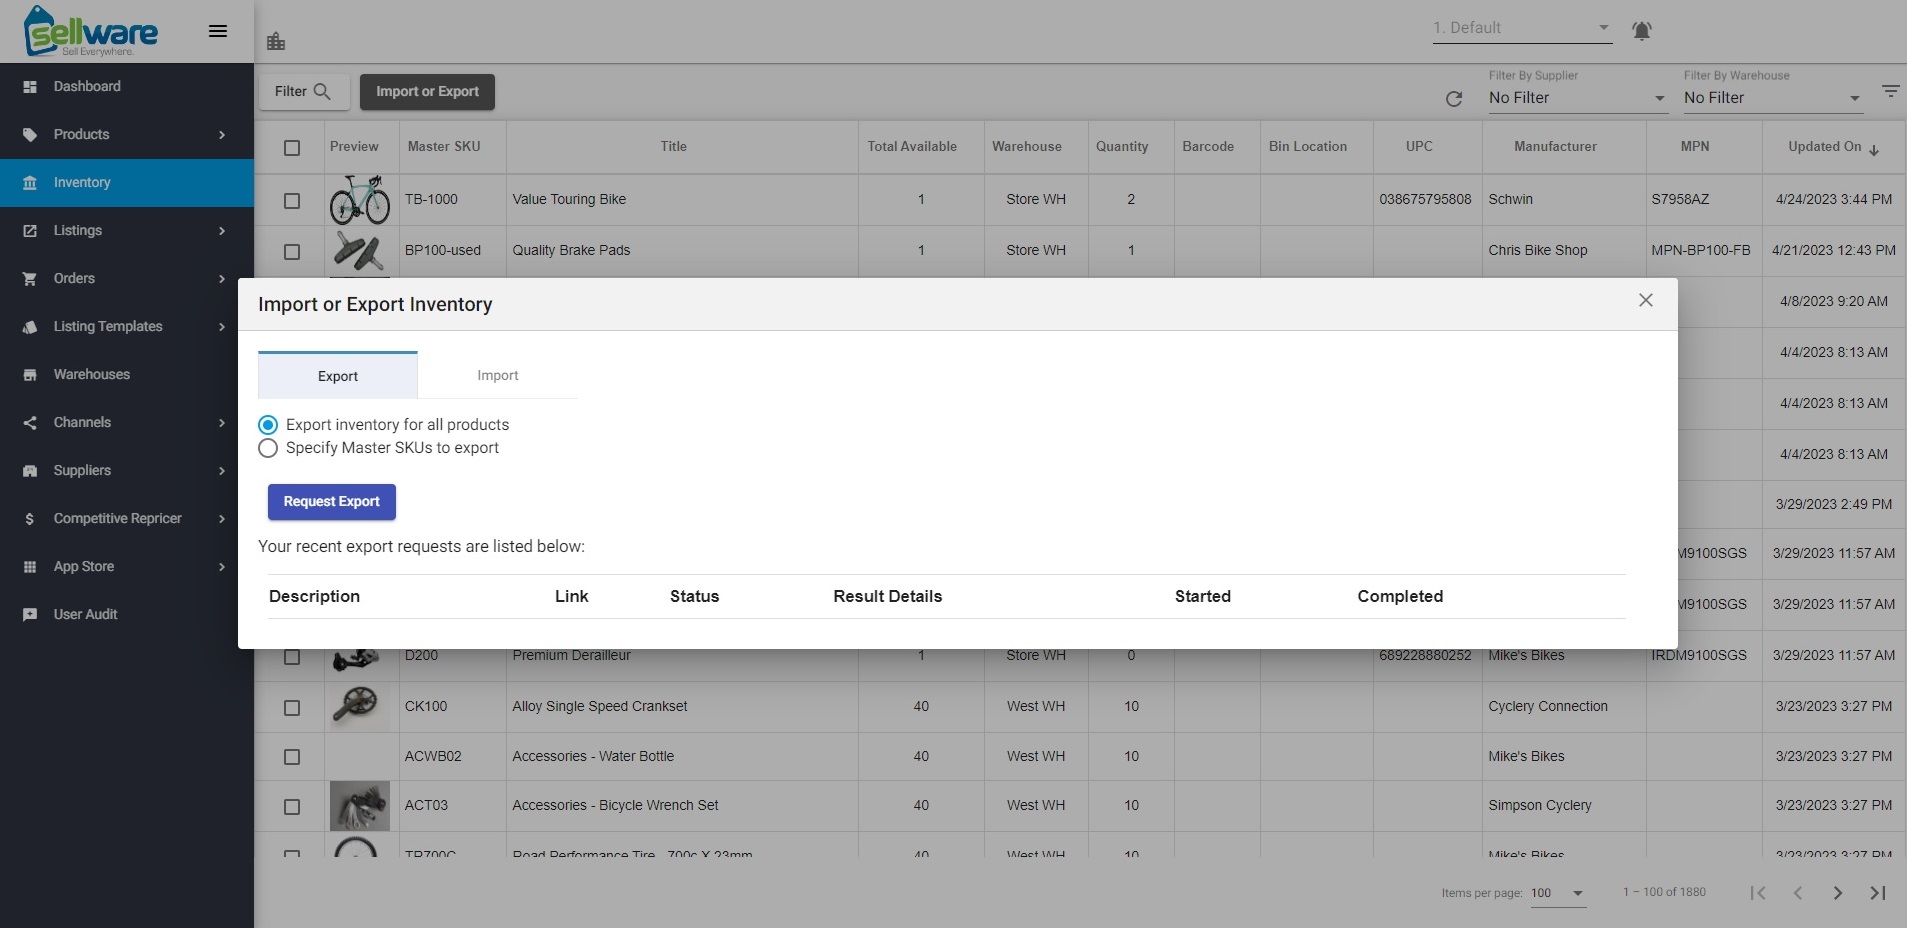
Task: Open App Store menu item
Action: pyautogui.click(x=126, y=567)
